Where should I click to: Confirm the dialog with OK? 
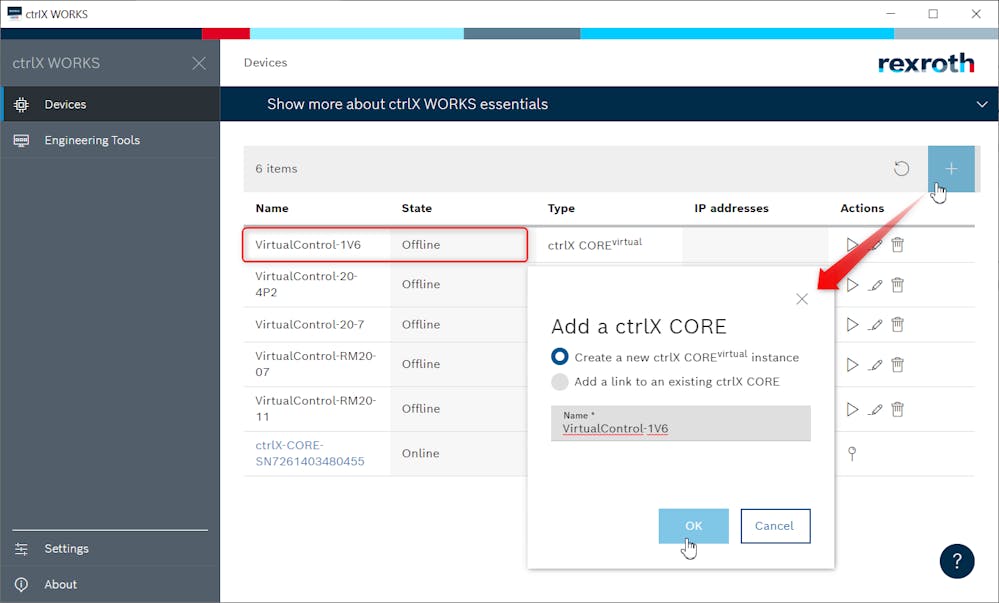pyautogui.click(x=693, y=526)
